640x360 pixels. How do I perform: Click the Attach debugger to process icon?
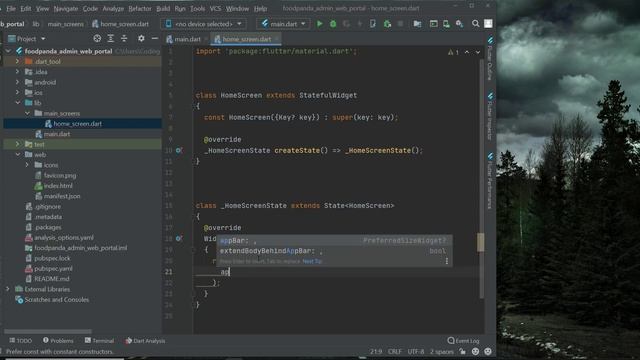[x=387, y=24]
